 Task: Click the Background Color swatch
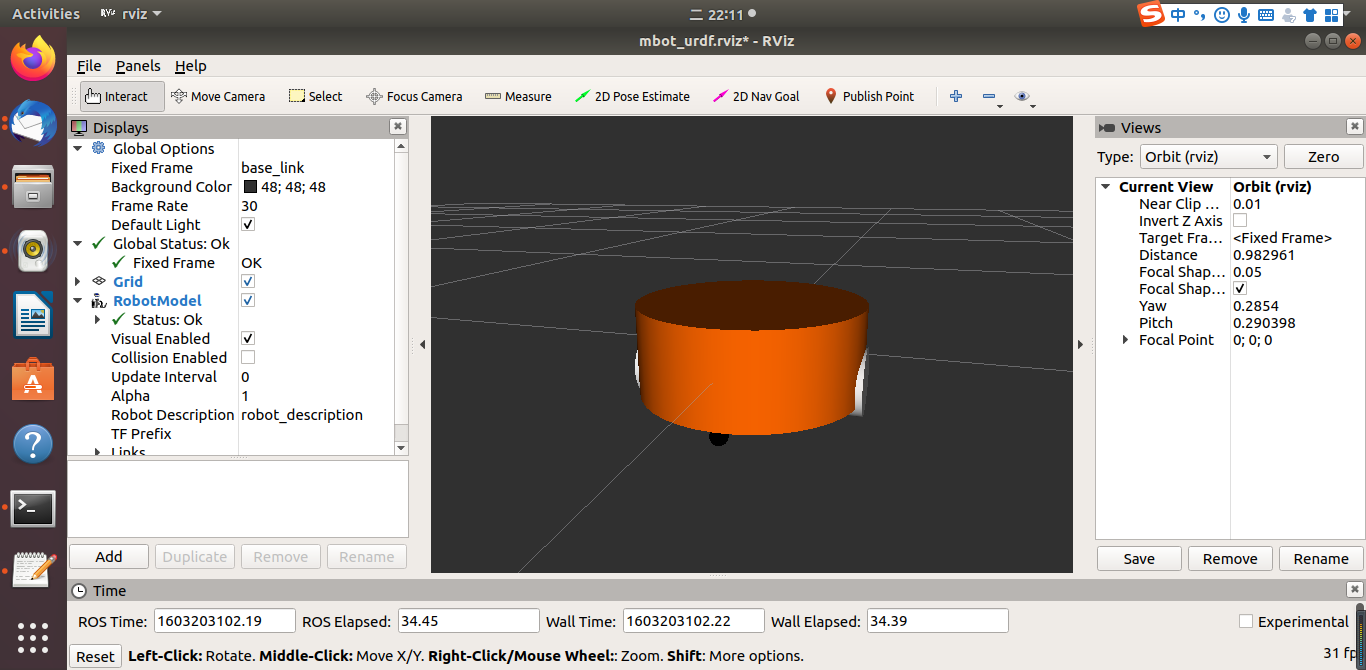click(250, 187)
